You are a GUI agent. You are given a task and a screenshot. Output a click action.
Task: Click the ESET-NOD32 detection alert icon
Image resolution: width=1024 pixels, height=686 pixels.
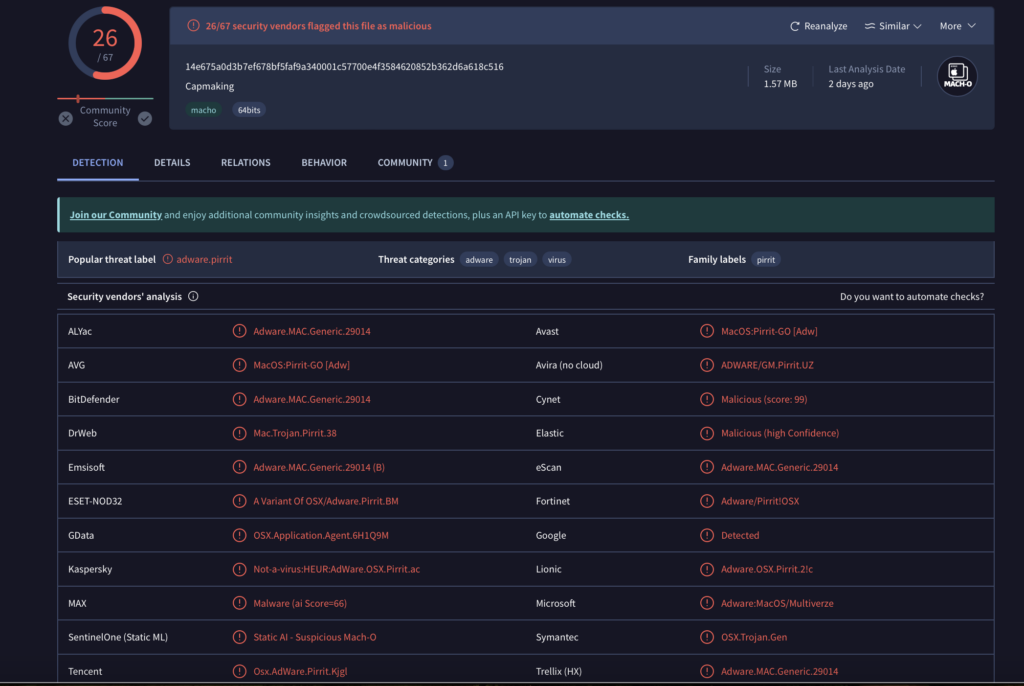pyautogui.click(x=239, y=501)
